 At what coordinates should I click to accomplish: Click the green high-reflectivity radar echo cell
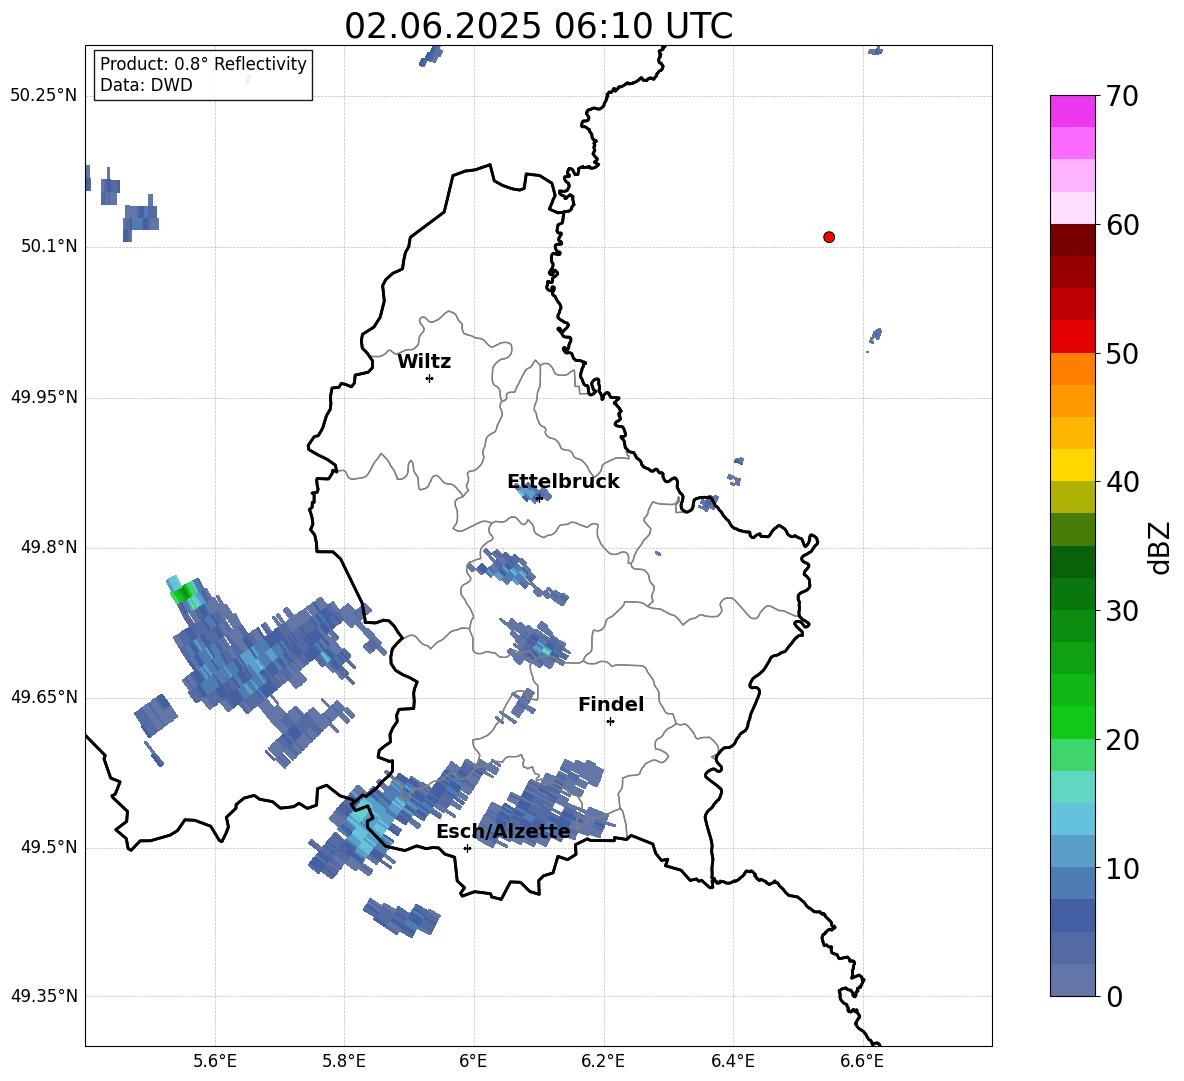pos(182,593)
